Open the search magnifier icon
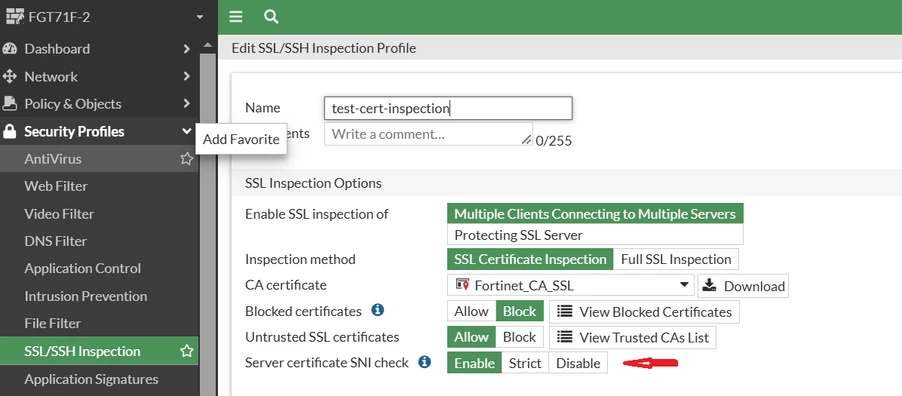This screenshot has width=902, height=396. 271,17
